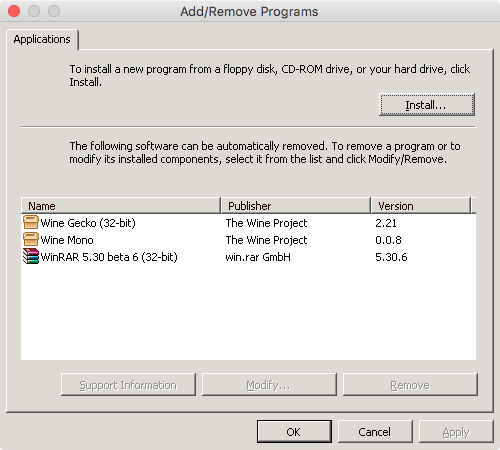Click "The Wine Project" in Wine Mono row
The height and width of the screenshot is (450, 500).
click(266, 240)
